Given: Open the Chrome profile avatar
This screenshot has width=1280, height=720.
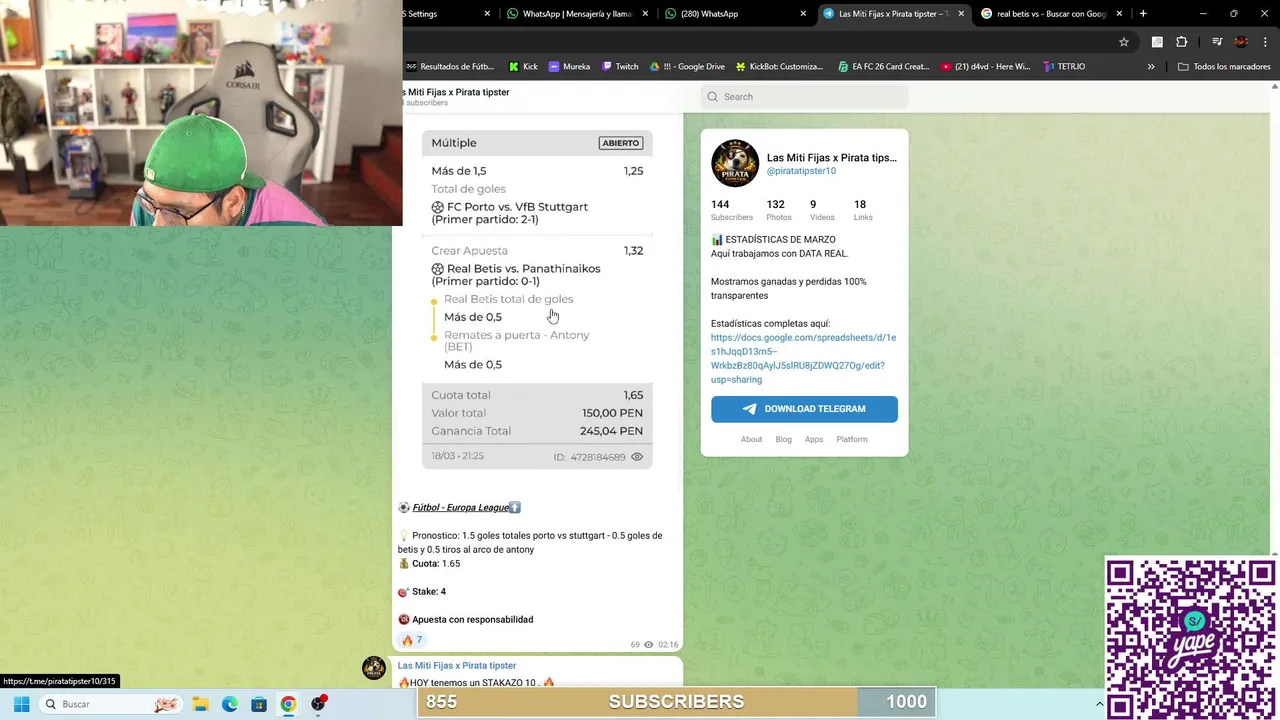Looking at the screenshot, I should pyautogui.click(x=1241, y=42).
